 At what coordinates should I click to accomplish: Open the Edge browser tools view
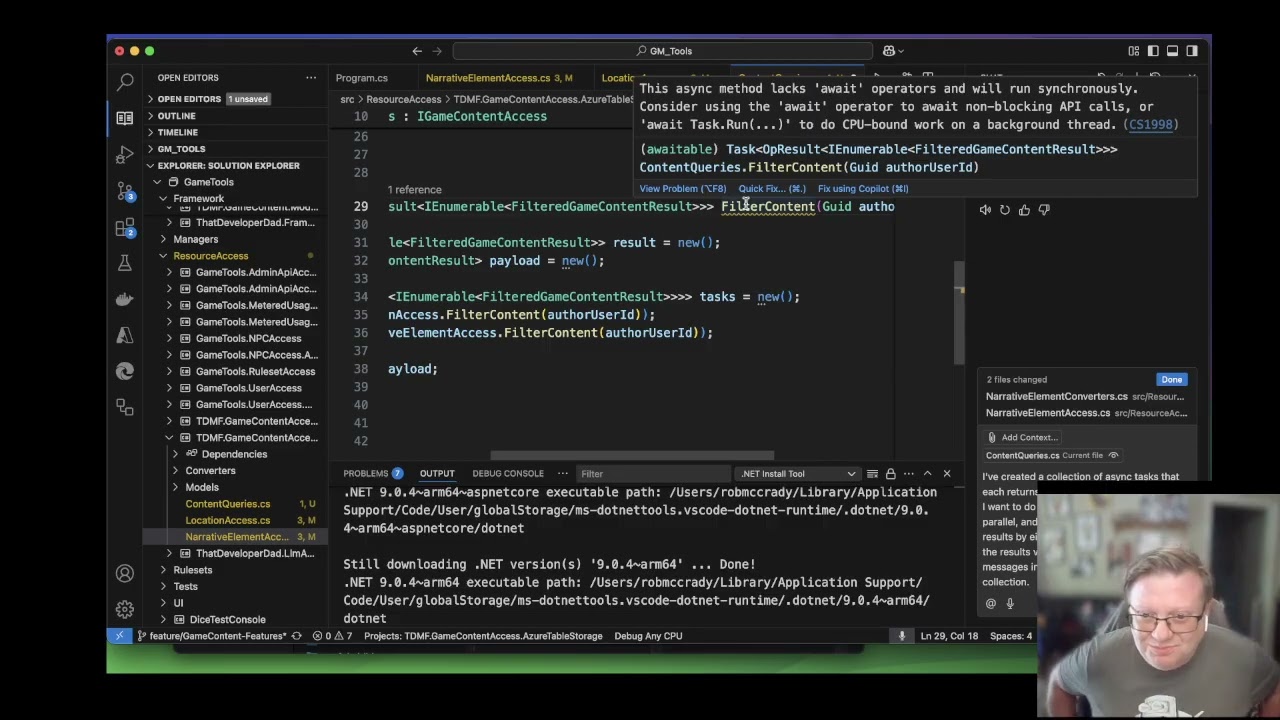[125, 371]
